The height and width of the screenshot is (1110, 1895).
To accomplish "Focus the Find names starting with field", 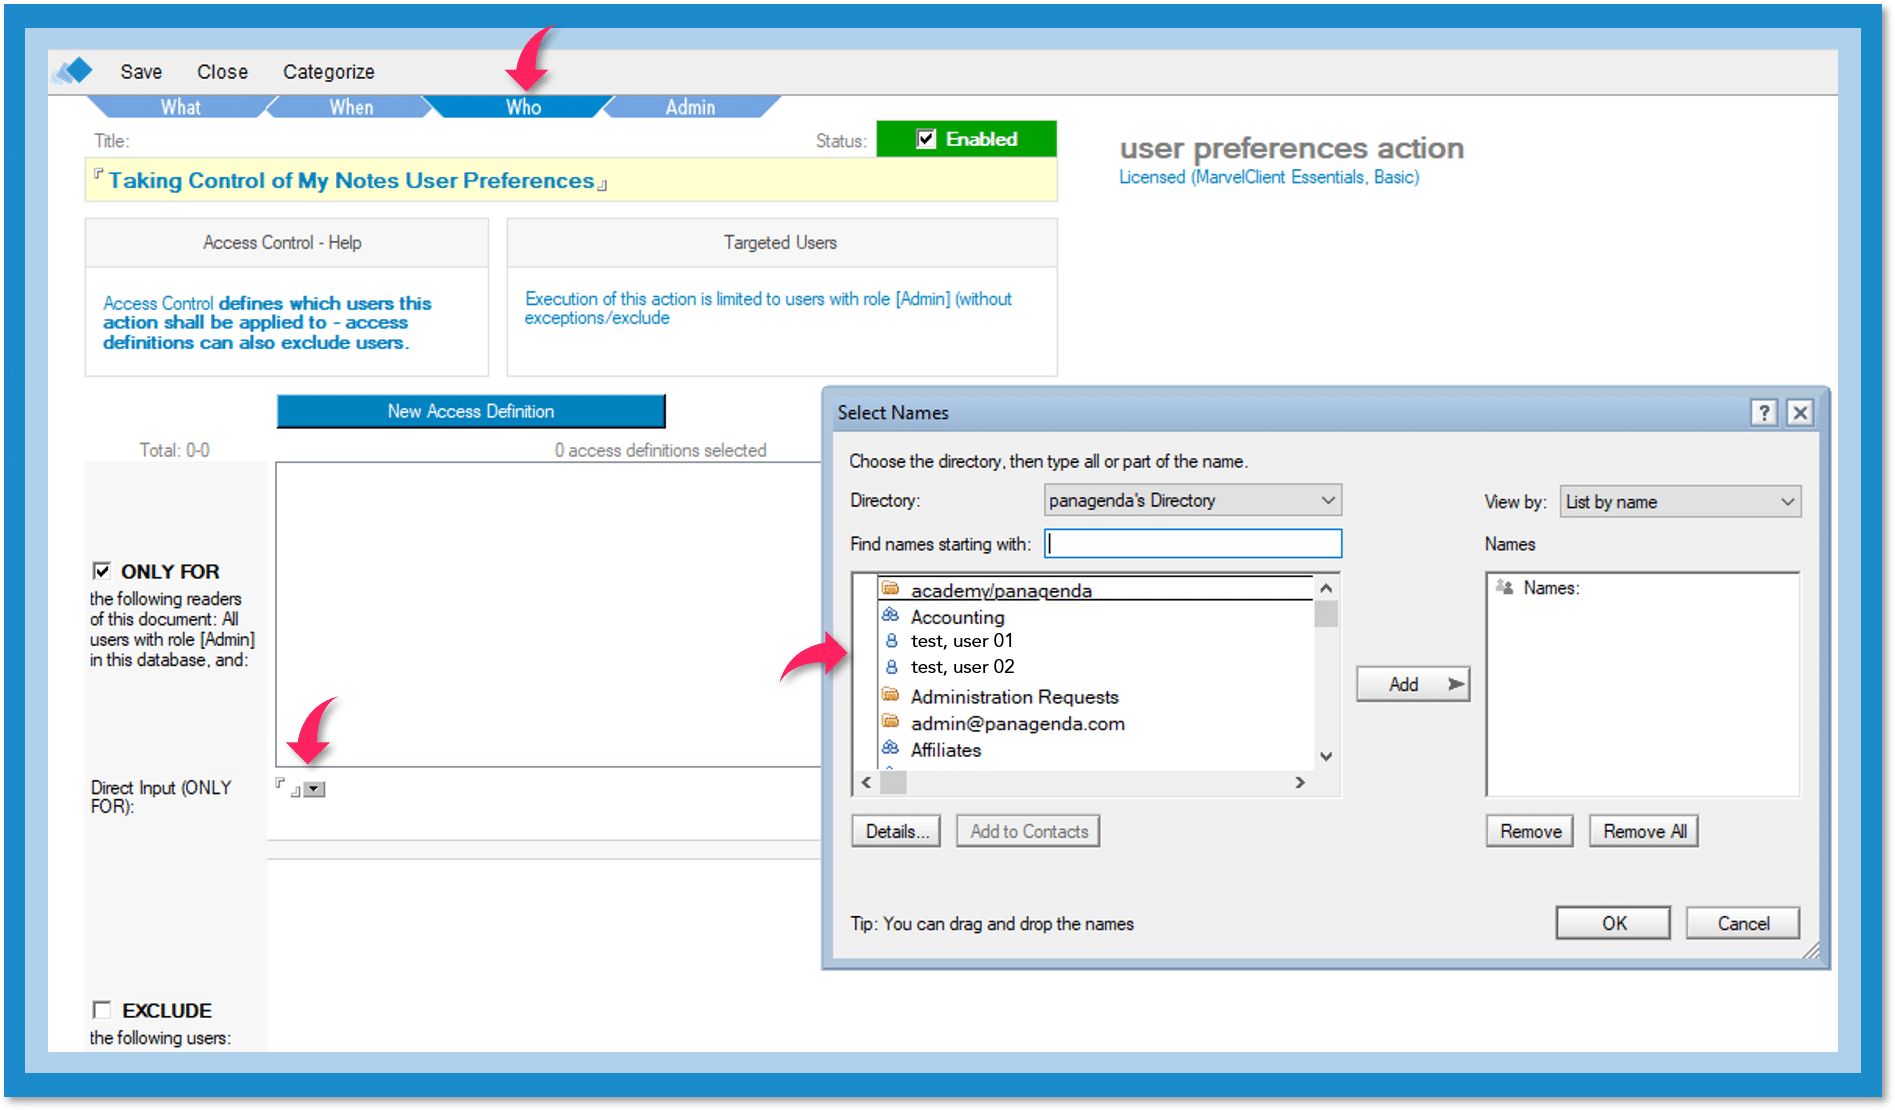I will click(1192, 544).
